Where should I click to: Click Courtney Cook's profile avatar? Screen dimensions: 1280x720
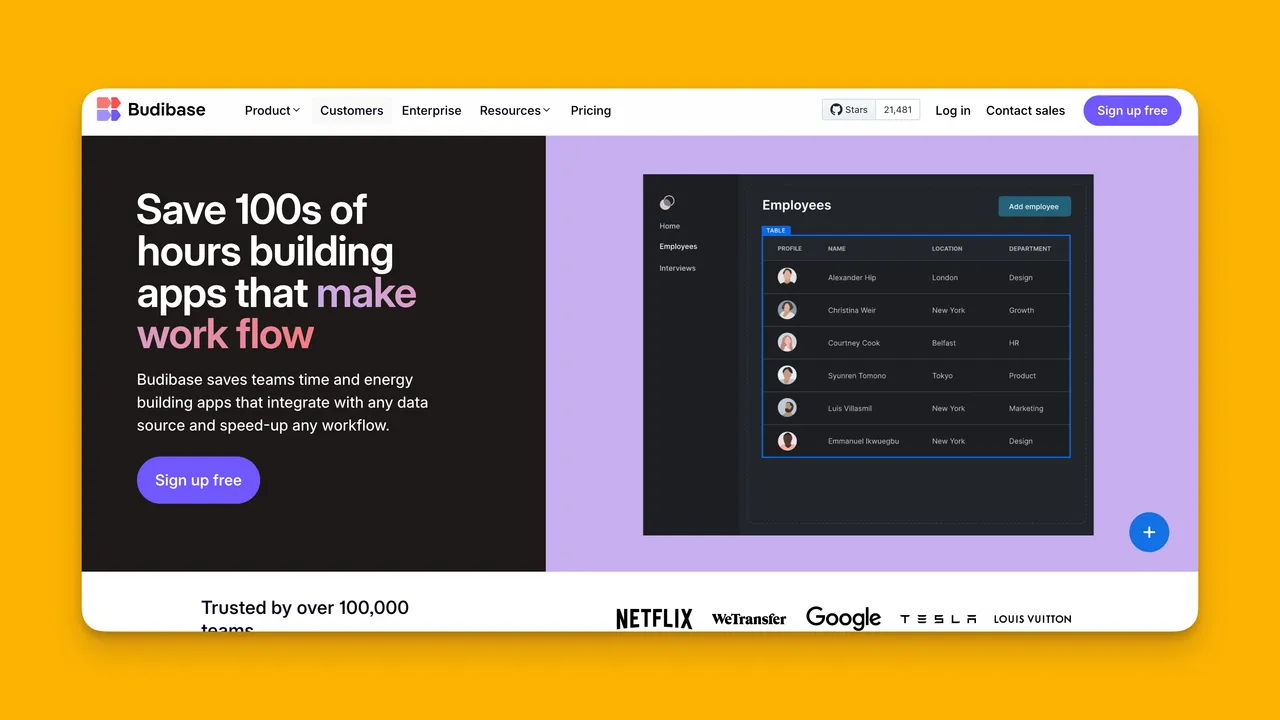pyautogui.click(x=787, y=343)
